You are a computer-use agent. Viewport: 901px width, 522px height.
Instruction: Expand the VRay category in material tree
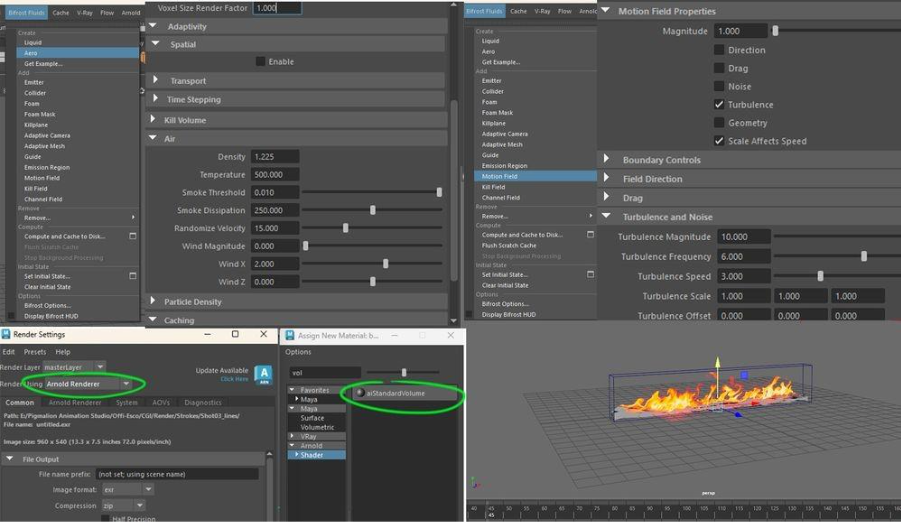coord(292,436)
